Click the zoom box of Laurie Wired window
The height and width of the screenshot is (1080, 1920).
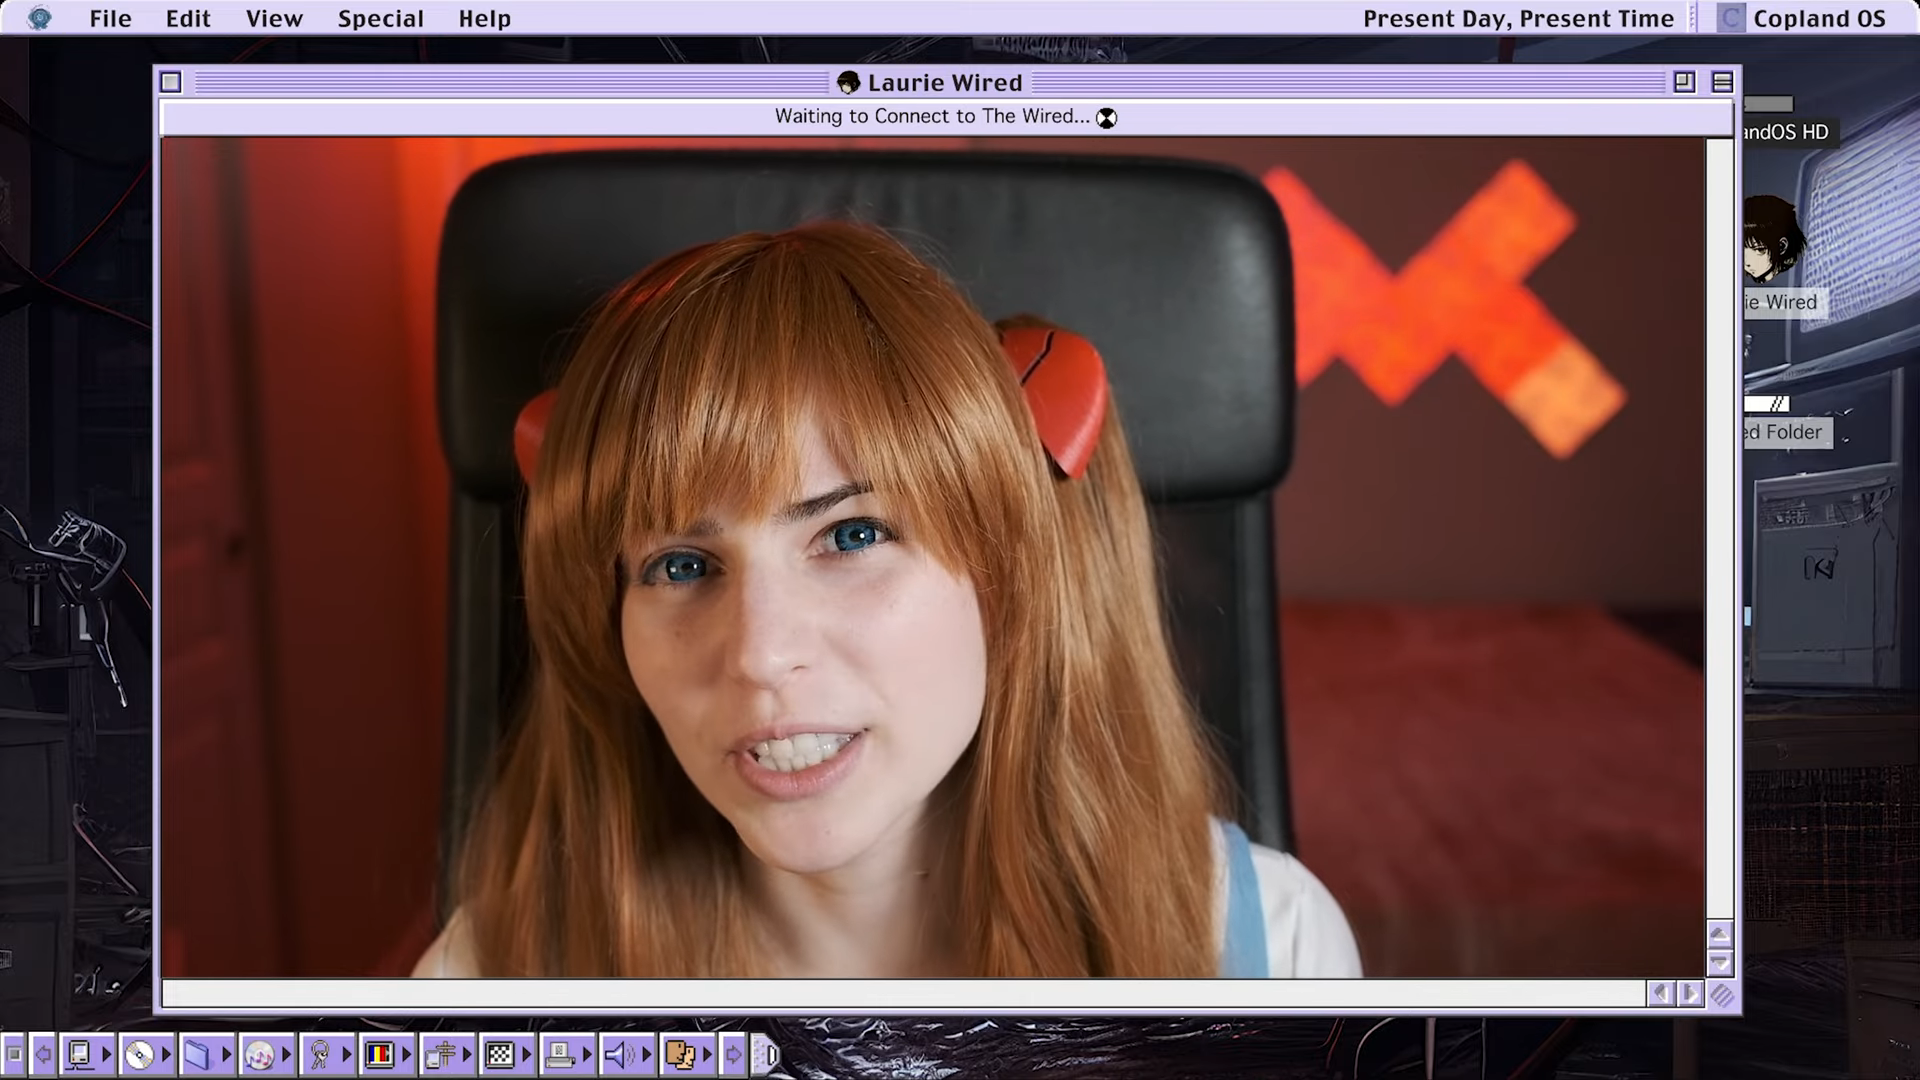pos(1684,82)
